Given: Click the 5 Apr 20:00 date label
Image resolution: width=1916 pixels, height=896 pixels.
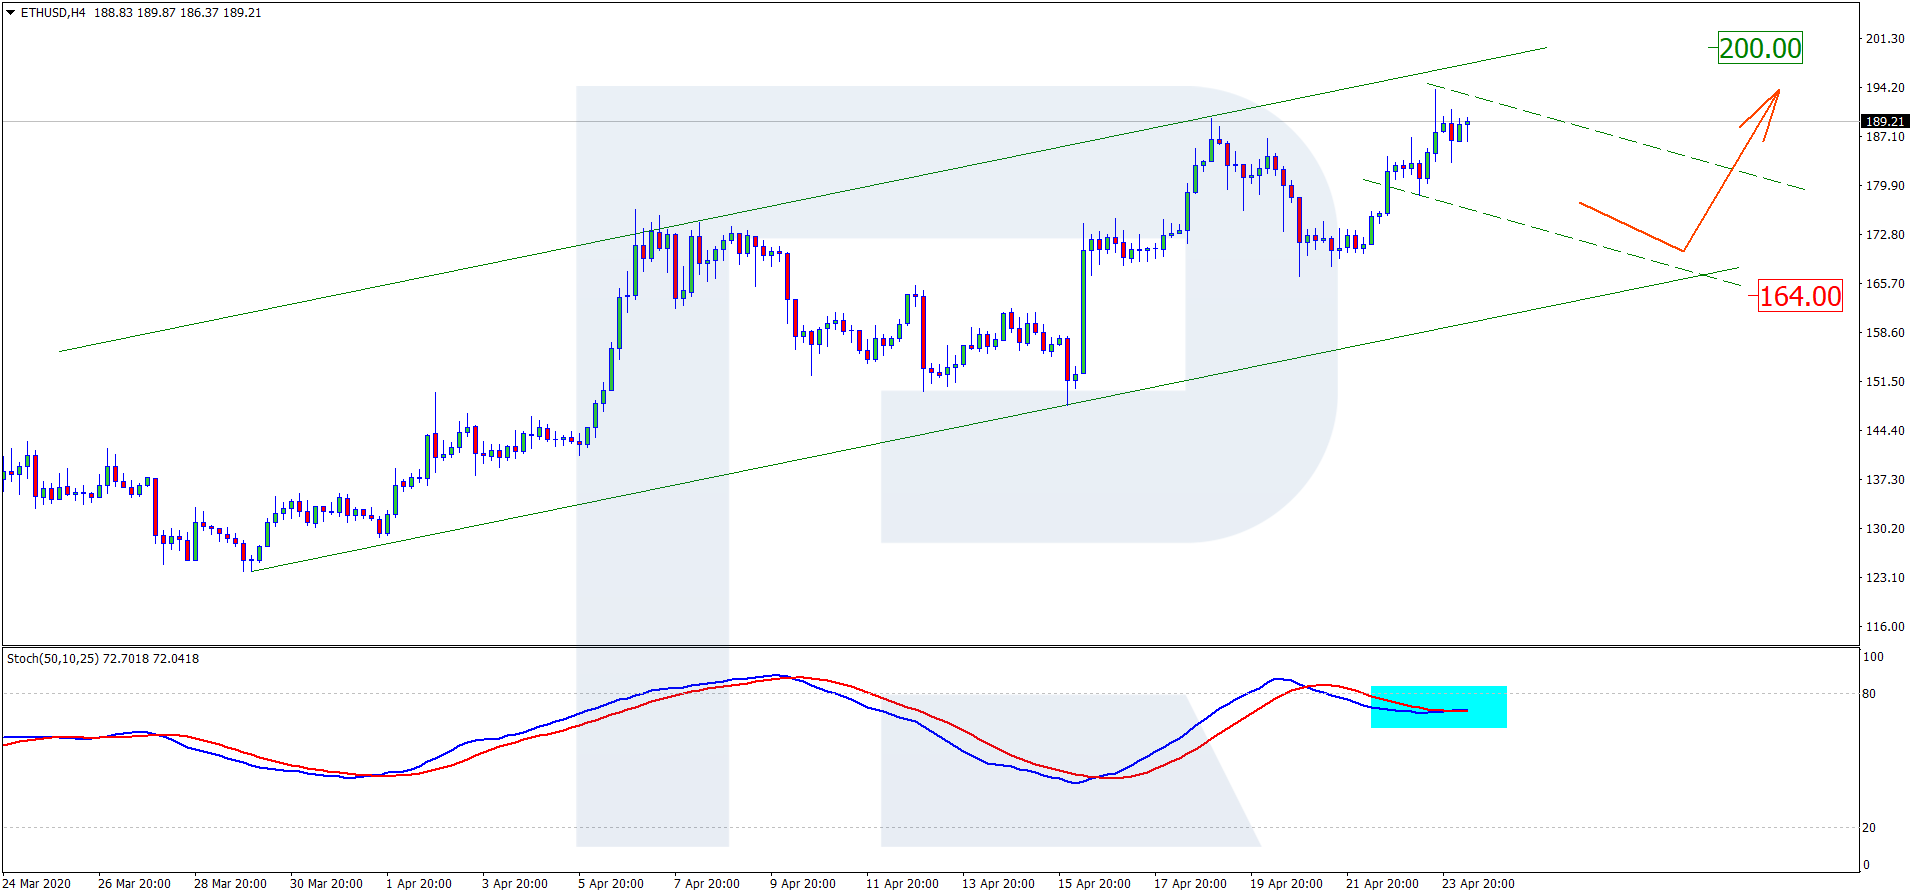Looking at the screenshot, I should click(611, 884).
